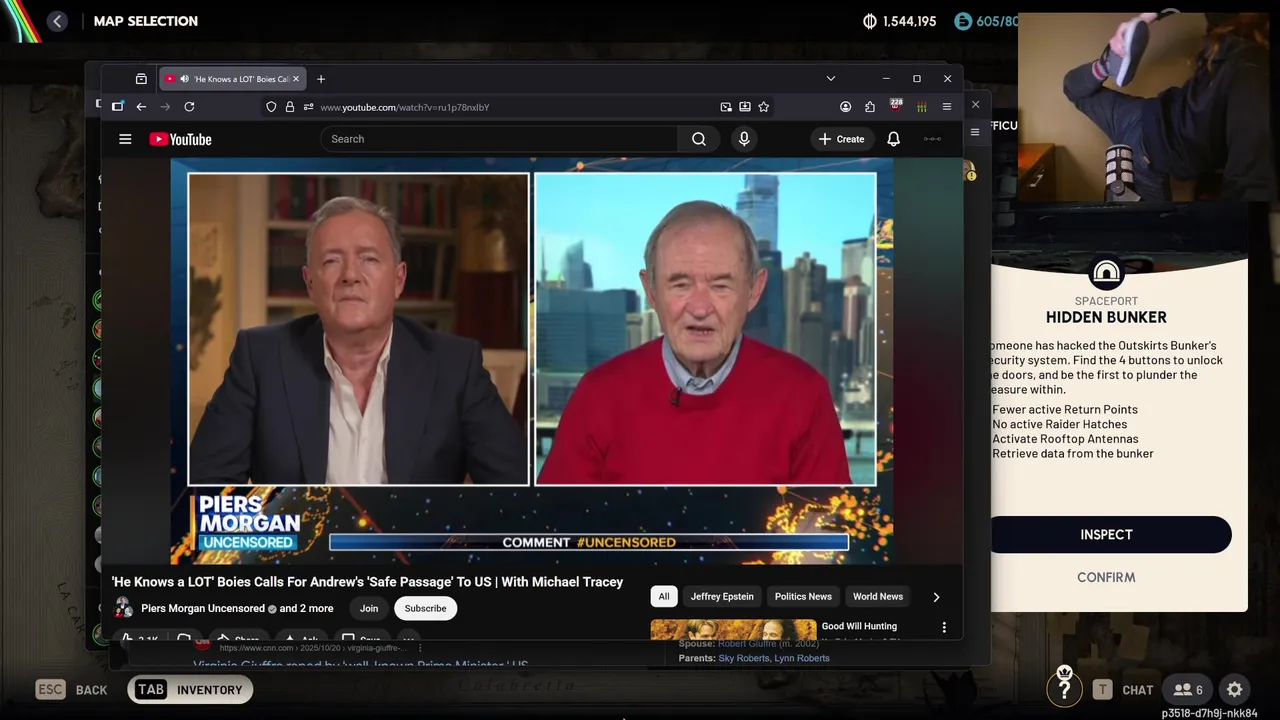Open the YouTube hamburger guide menu
The height and width of the screenshot is (720, 1280).
pyautogui.click(x=125, y=139)
